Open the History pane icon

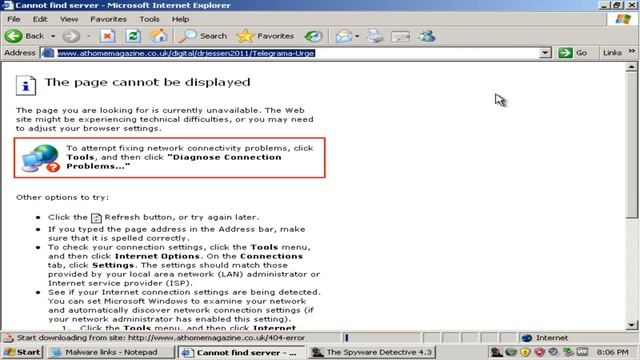click(313, 36)
